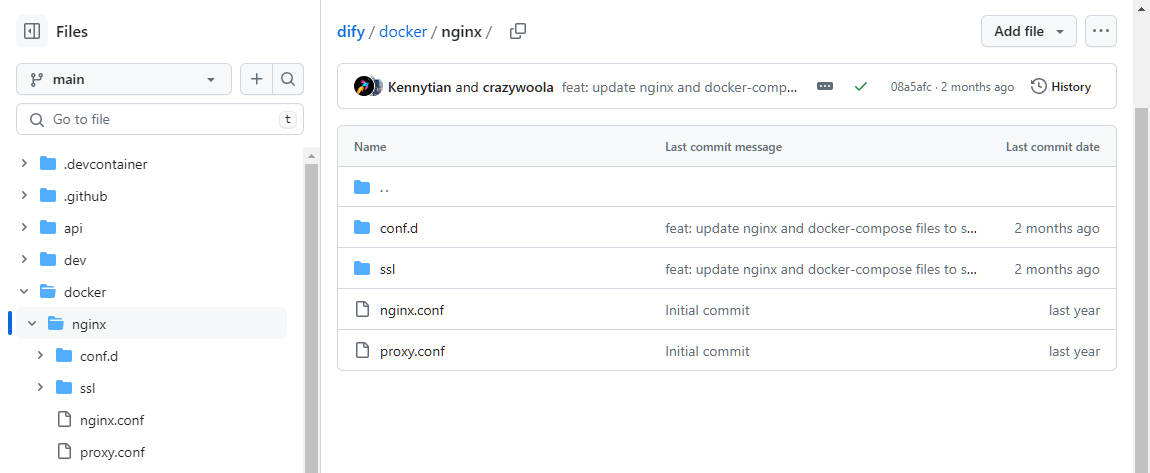The height and width of the screenshot is (473, 1150).
Task: Click the add file plus icon
Action: (257, 79)
